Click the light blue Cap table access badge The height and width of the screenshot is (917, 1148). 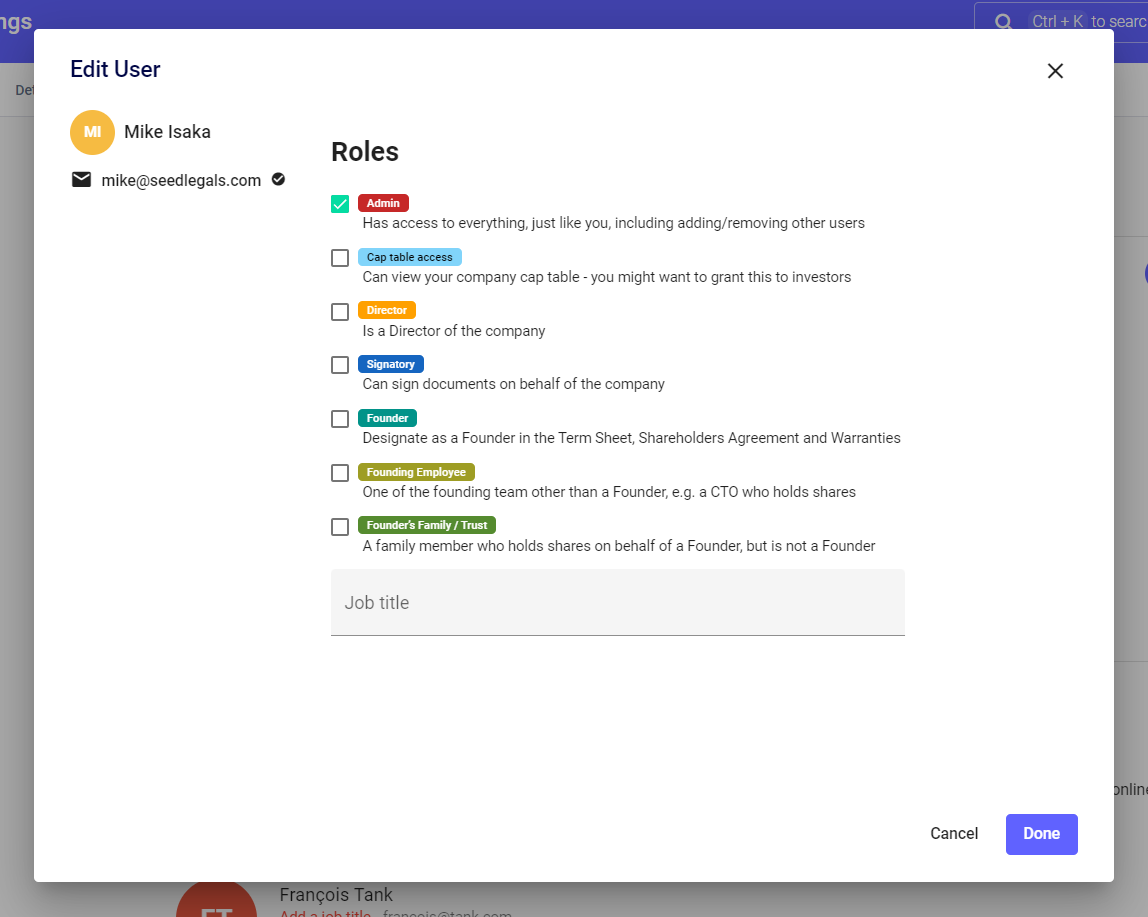click(409, 257)
